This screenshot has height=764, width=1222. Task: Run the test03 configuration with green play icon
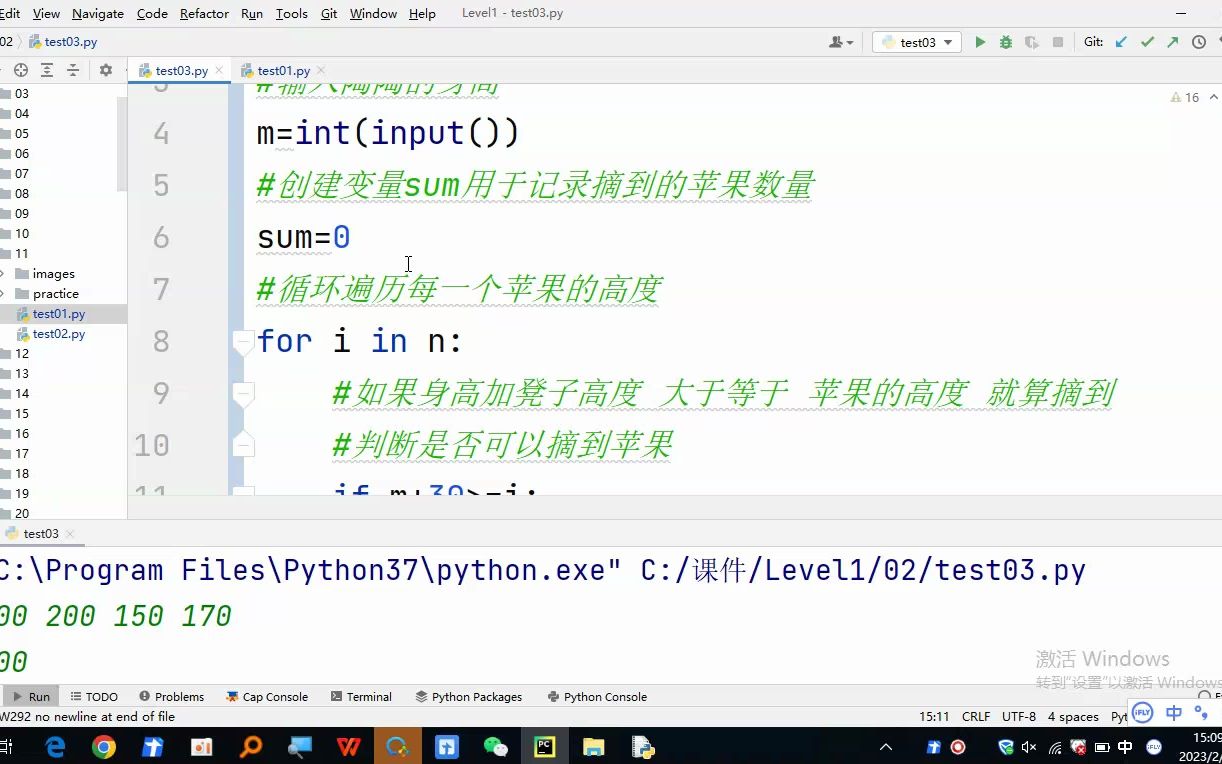[x=980, y=42]
